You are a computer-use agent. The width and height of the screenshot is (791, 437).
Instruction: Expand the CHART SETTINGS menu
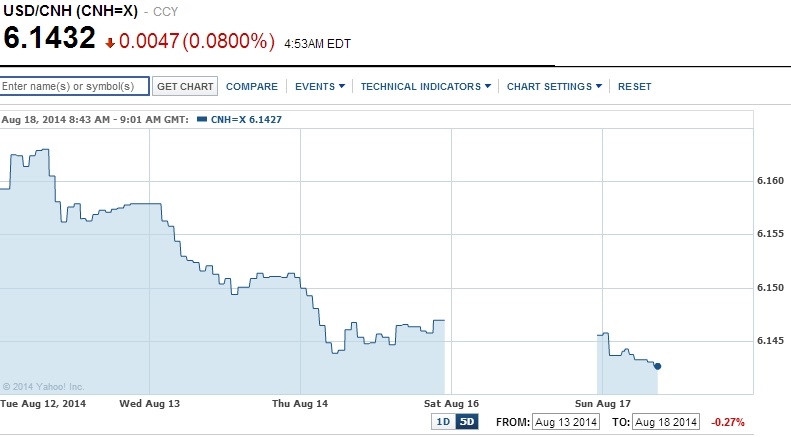(x=554, y=87)
